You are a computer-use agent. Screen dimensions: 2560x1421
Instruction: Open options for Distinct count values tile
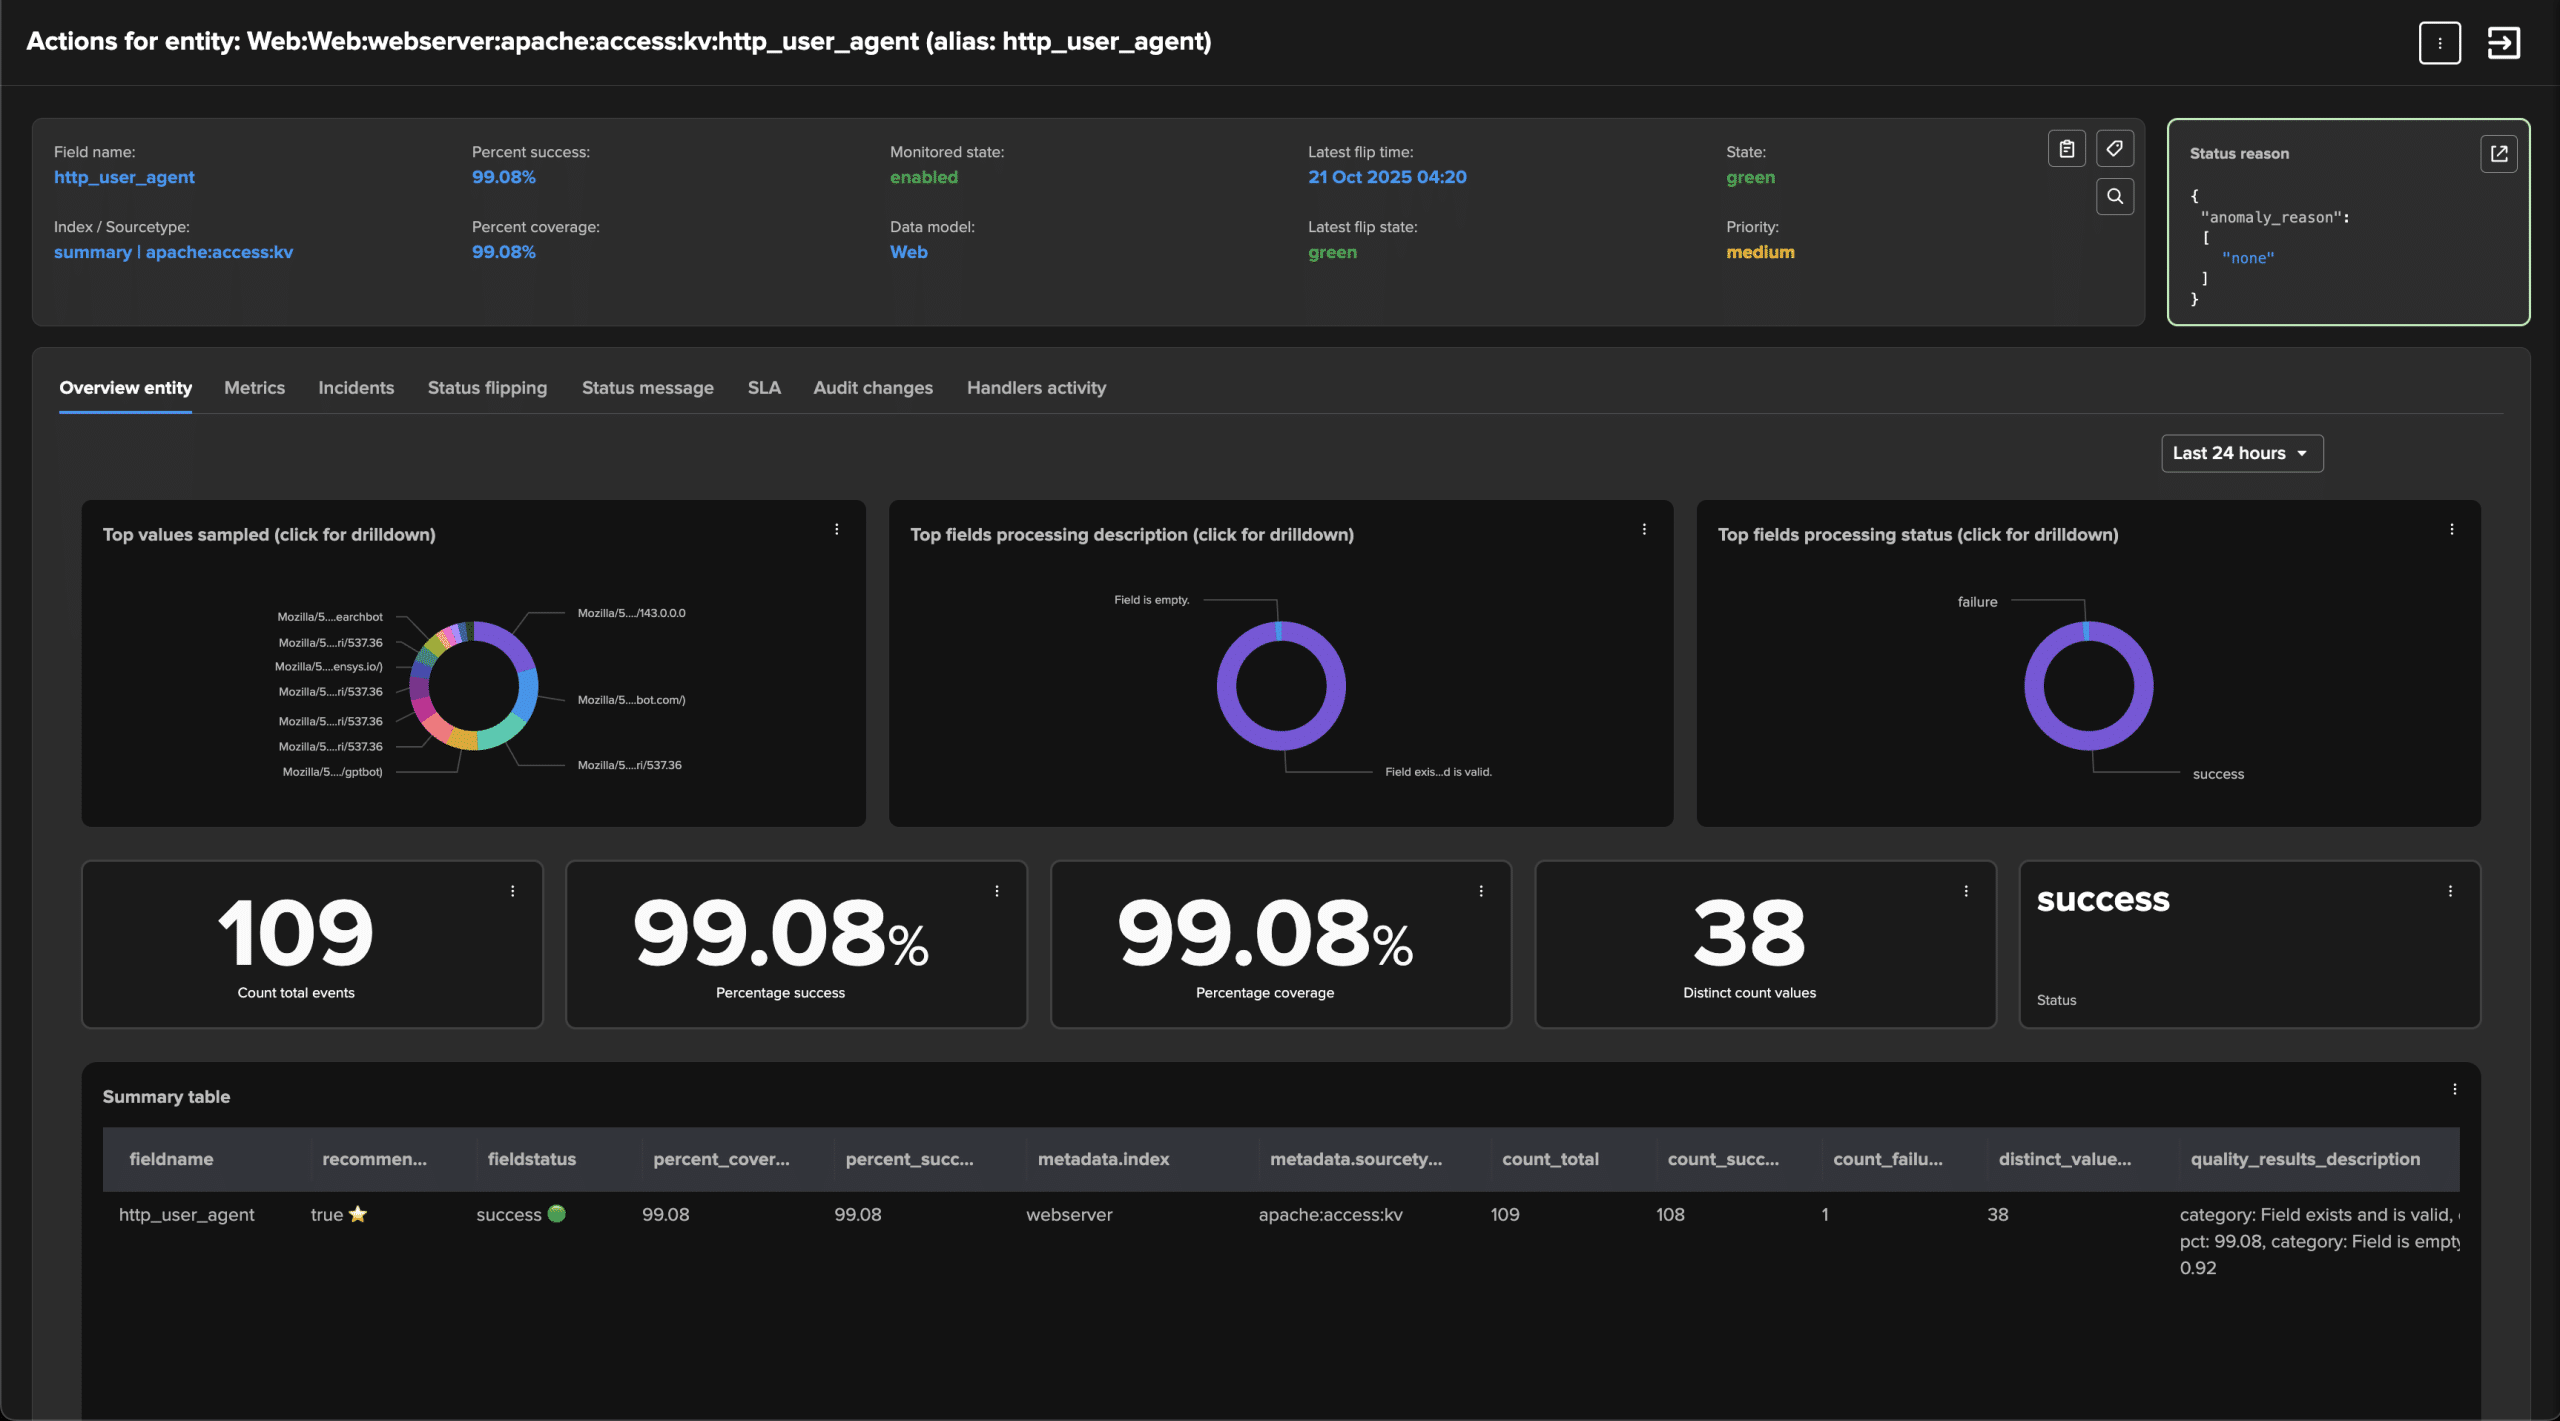1966,891
